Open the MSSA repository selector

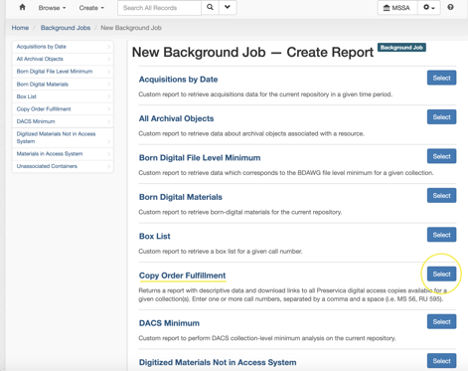tap(397, 8)
